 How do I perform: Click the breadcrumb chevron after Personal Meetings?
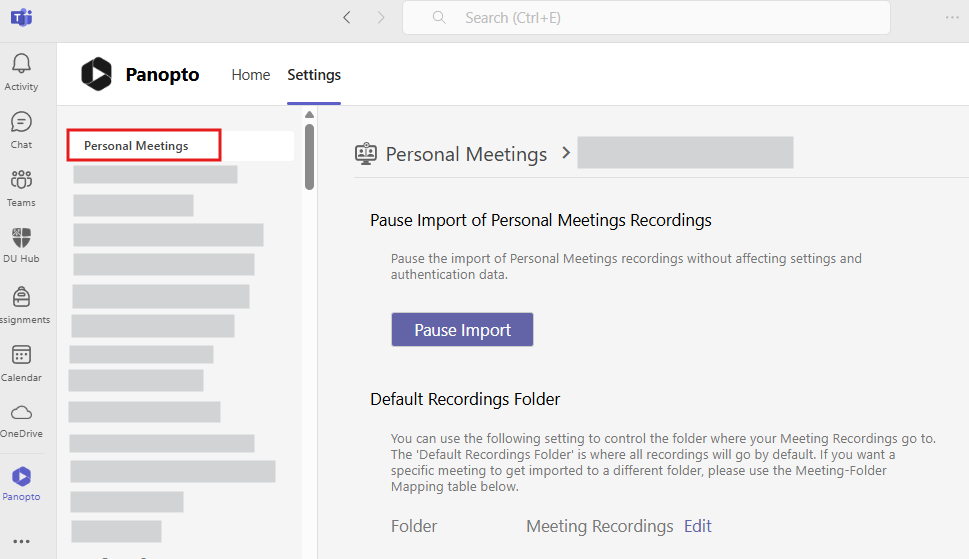pyautogui.click(x=565, y=153)
